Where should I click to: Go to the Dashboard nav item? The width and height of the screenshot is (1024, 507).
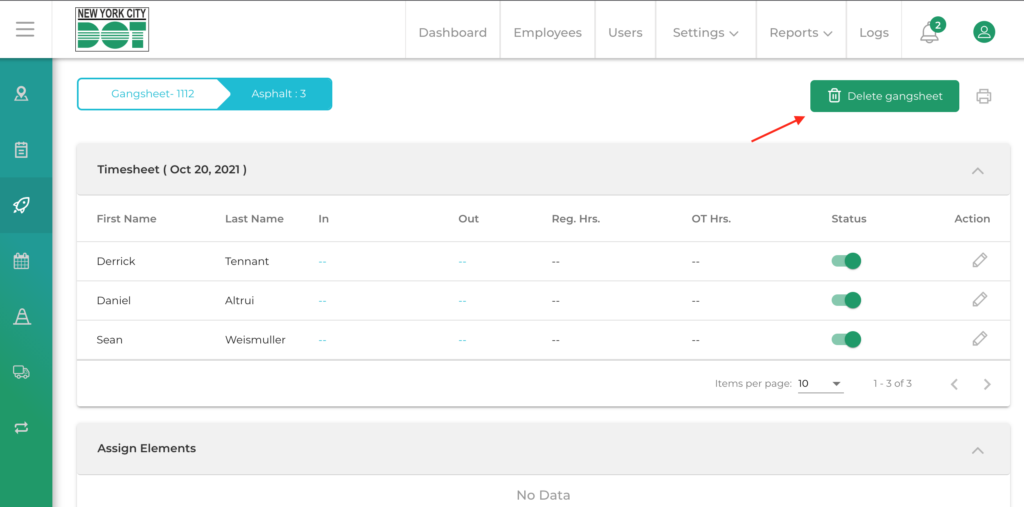tap(452, 33)
